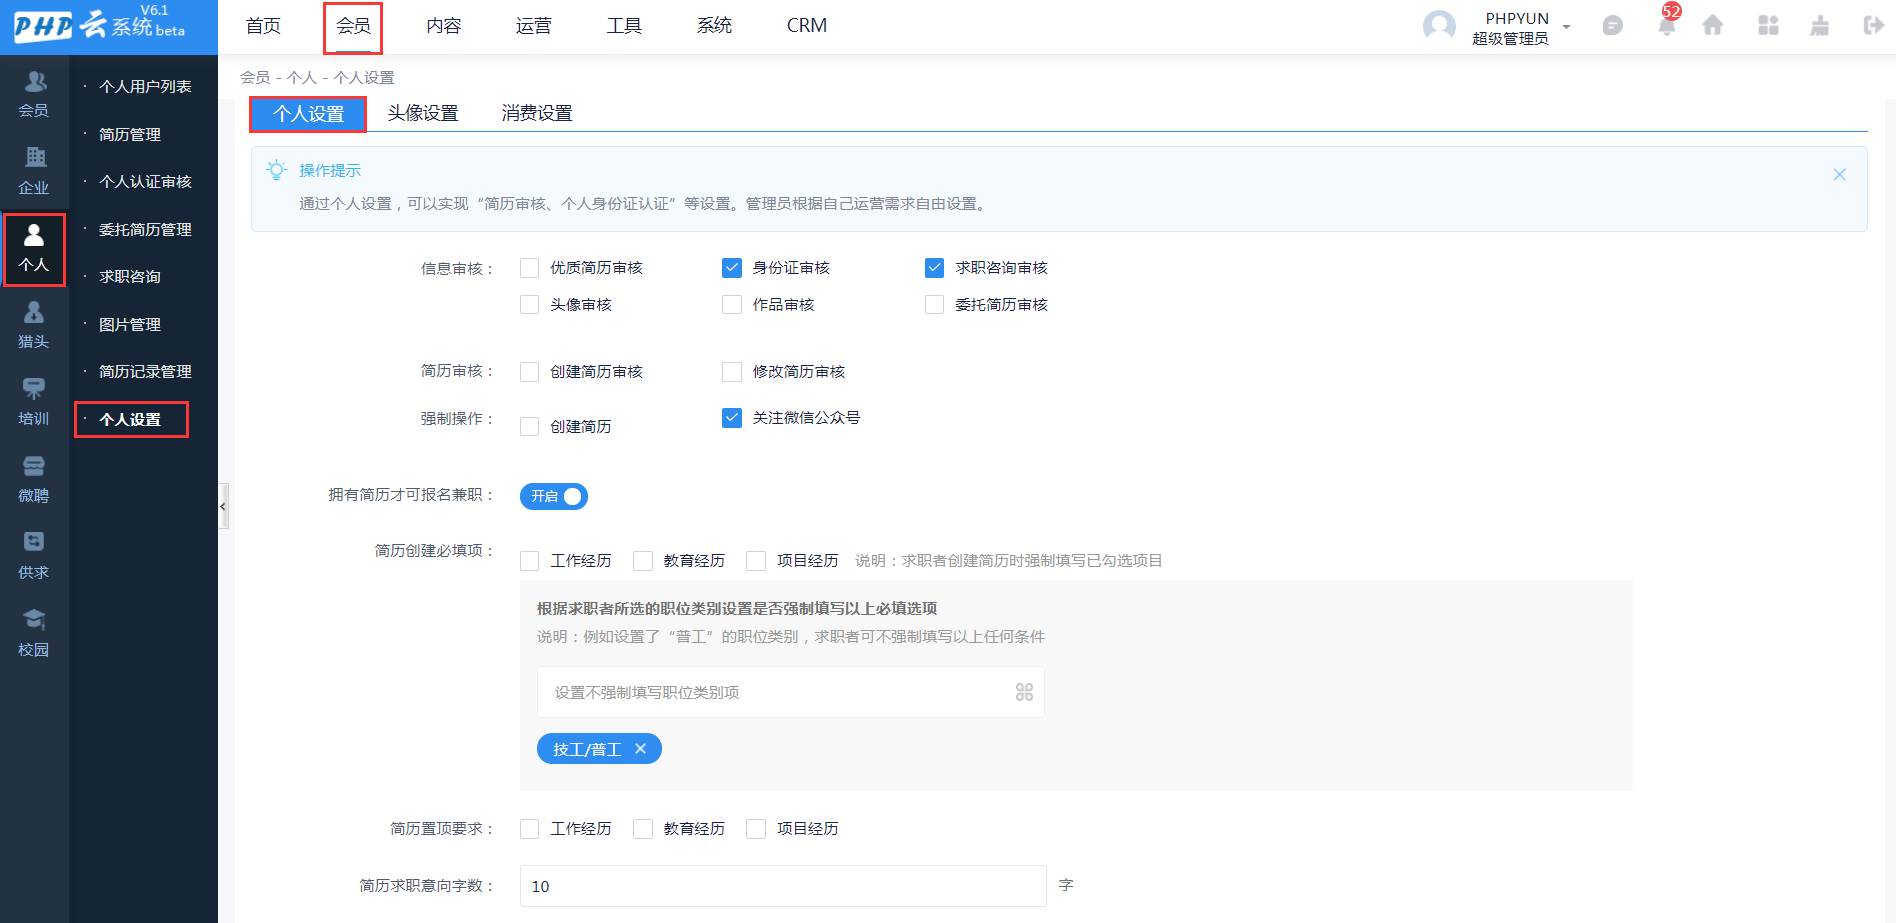This screenshot has width=1896, height=923.
Task: Expand the PHPYUN account dropdown arrow
Action: (1566, 27)
